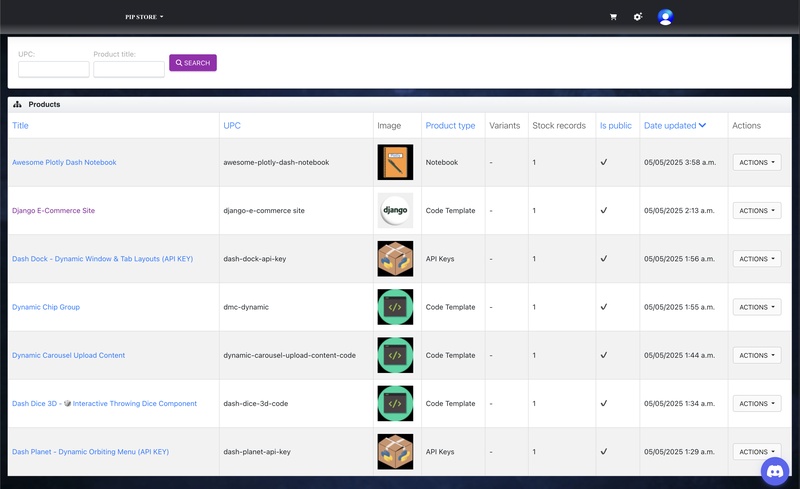
Task: Select UPC text dash-planet-api-key
Action: point(257,452)
